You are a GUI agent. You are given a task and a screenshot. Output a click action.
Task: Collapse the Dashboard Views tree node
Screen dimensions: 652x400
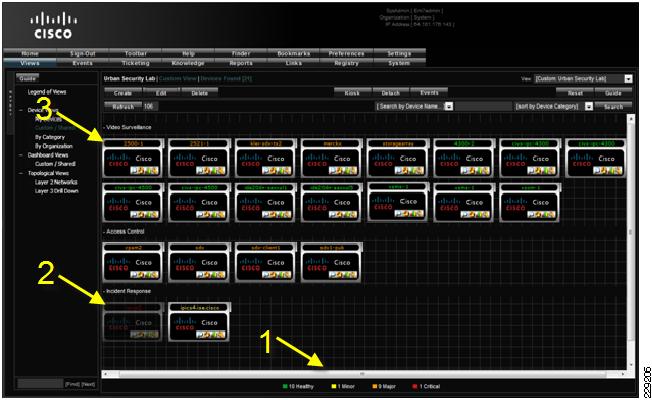(x=21, y=155)
